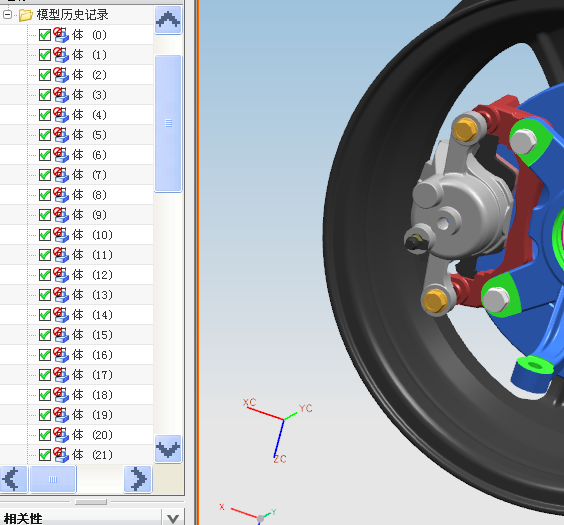Click the 模型历史记录 folder icon
The width and height of the screenshot is (564, 525).
pyautogui.click(x=26, y=15)
